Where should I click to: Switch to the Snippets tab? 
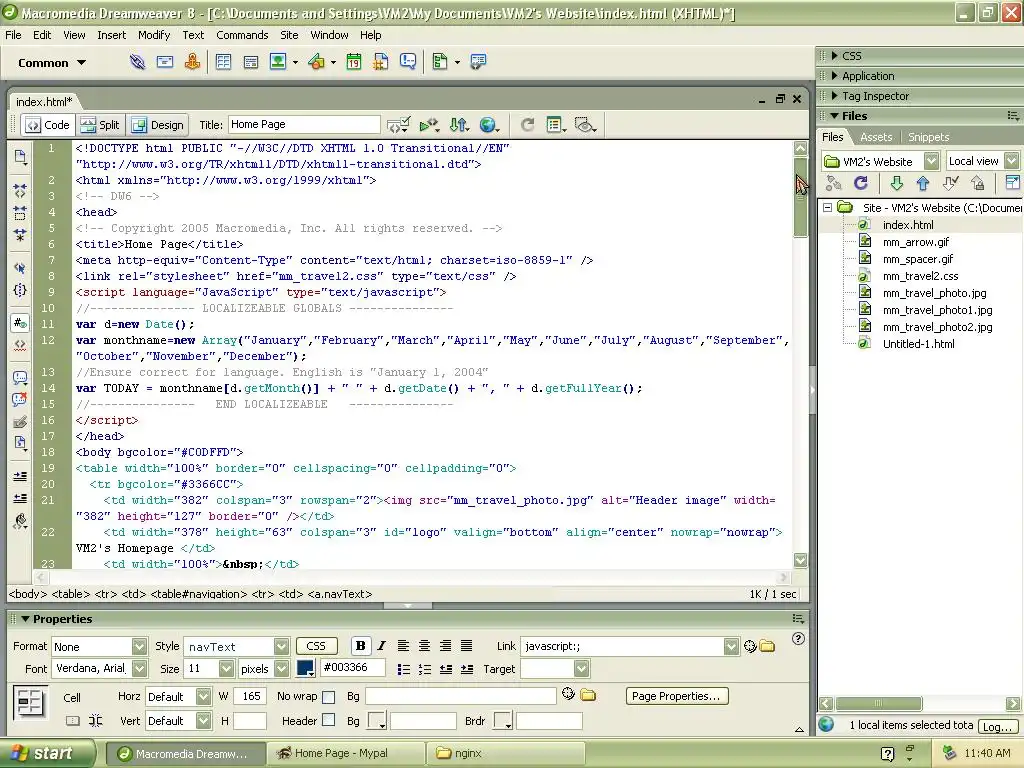pos(929,137)
